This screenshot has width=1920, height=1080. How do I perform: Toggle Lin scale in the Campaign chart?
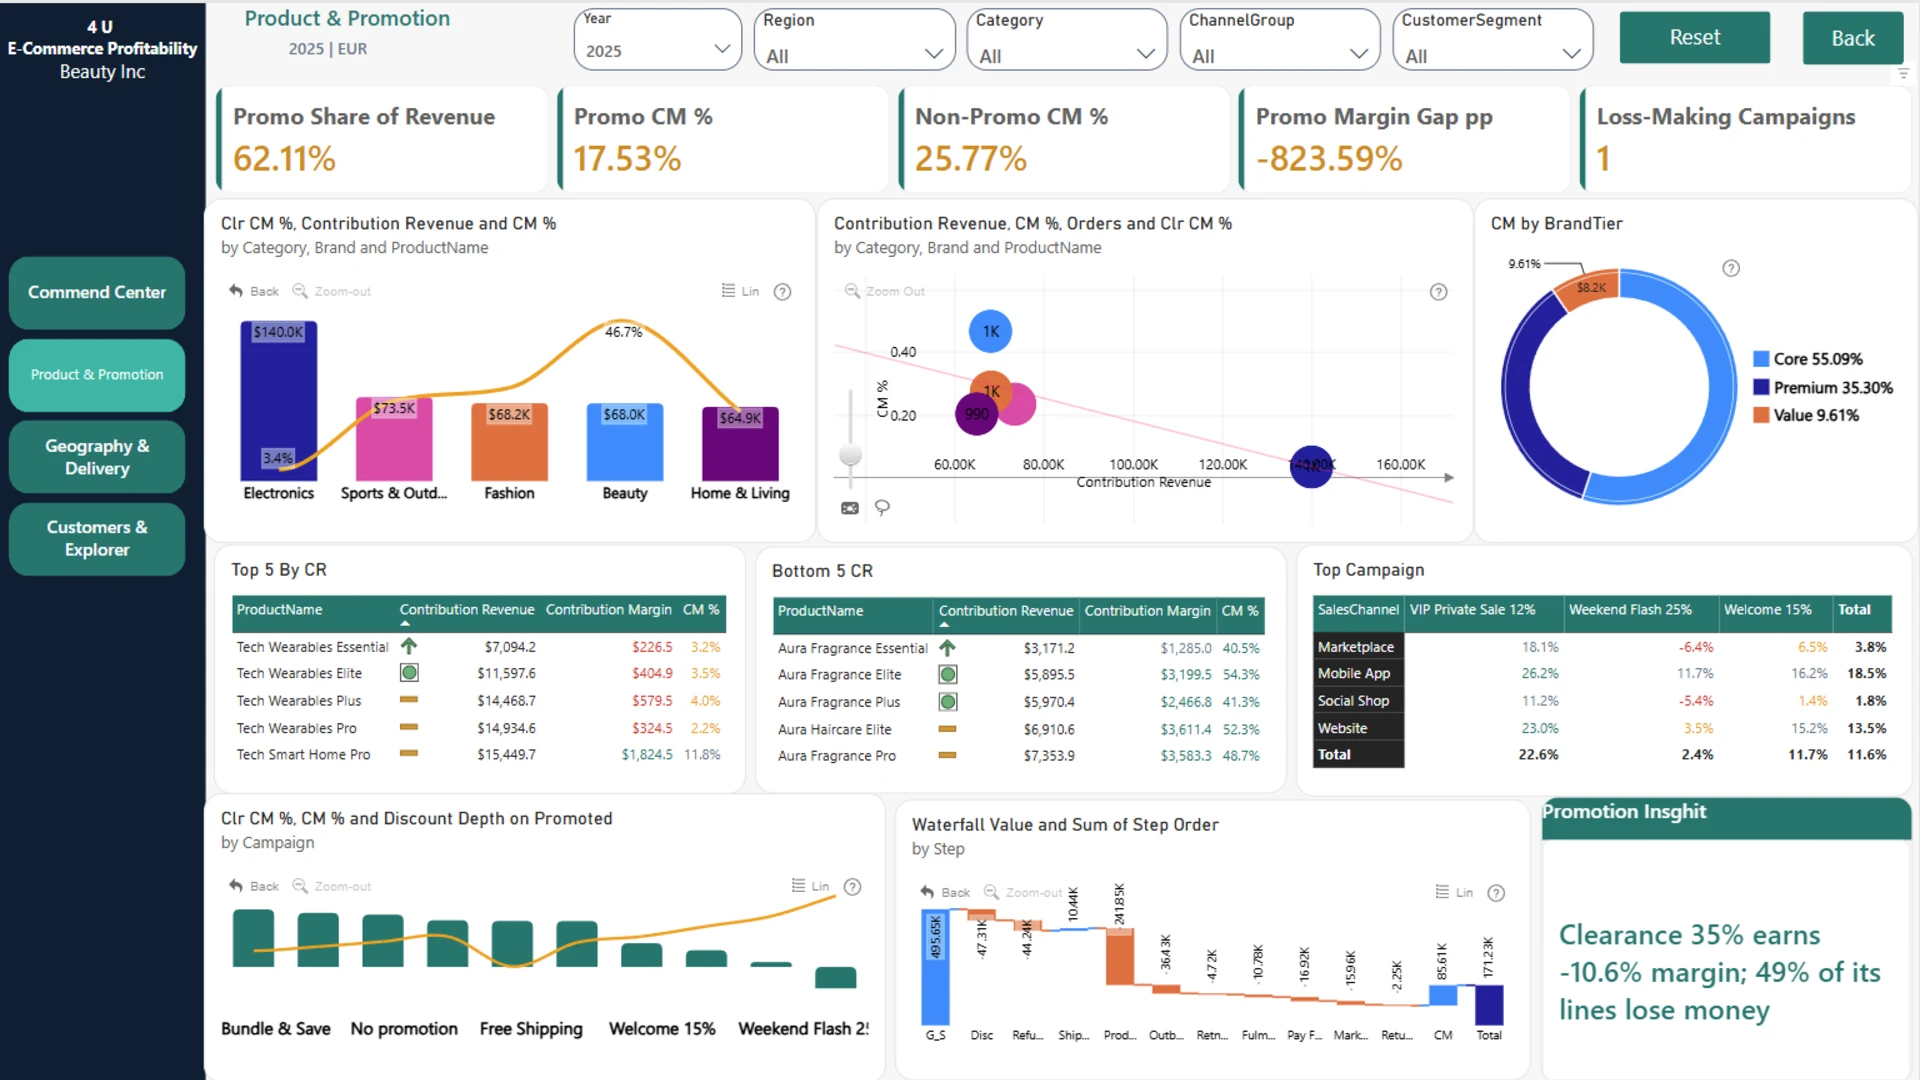(x=810, y=886)
